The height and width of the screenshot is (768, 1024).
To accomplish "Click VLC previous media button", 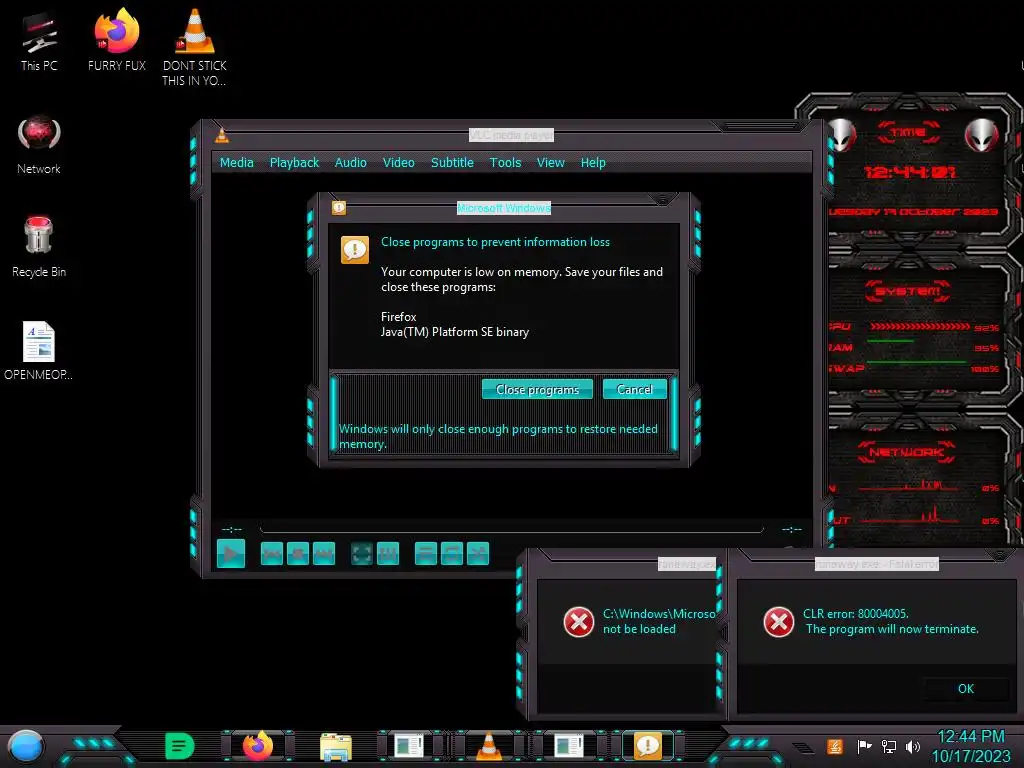I will pyautogui.click(x=272, y=554).
